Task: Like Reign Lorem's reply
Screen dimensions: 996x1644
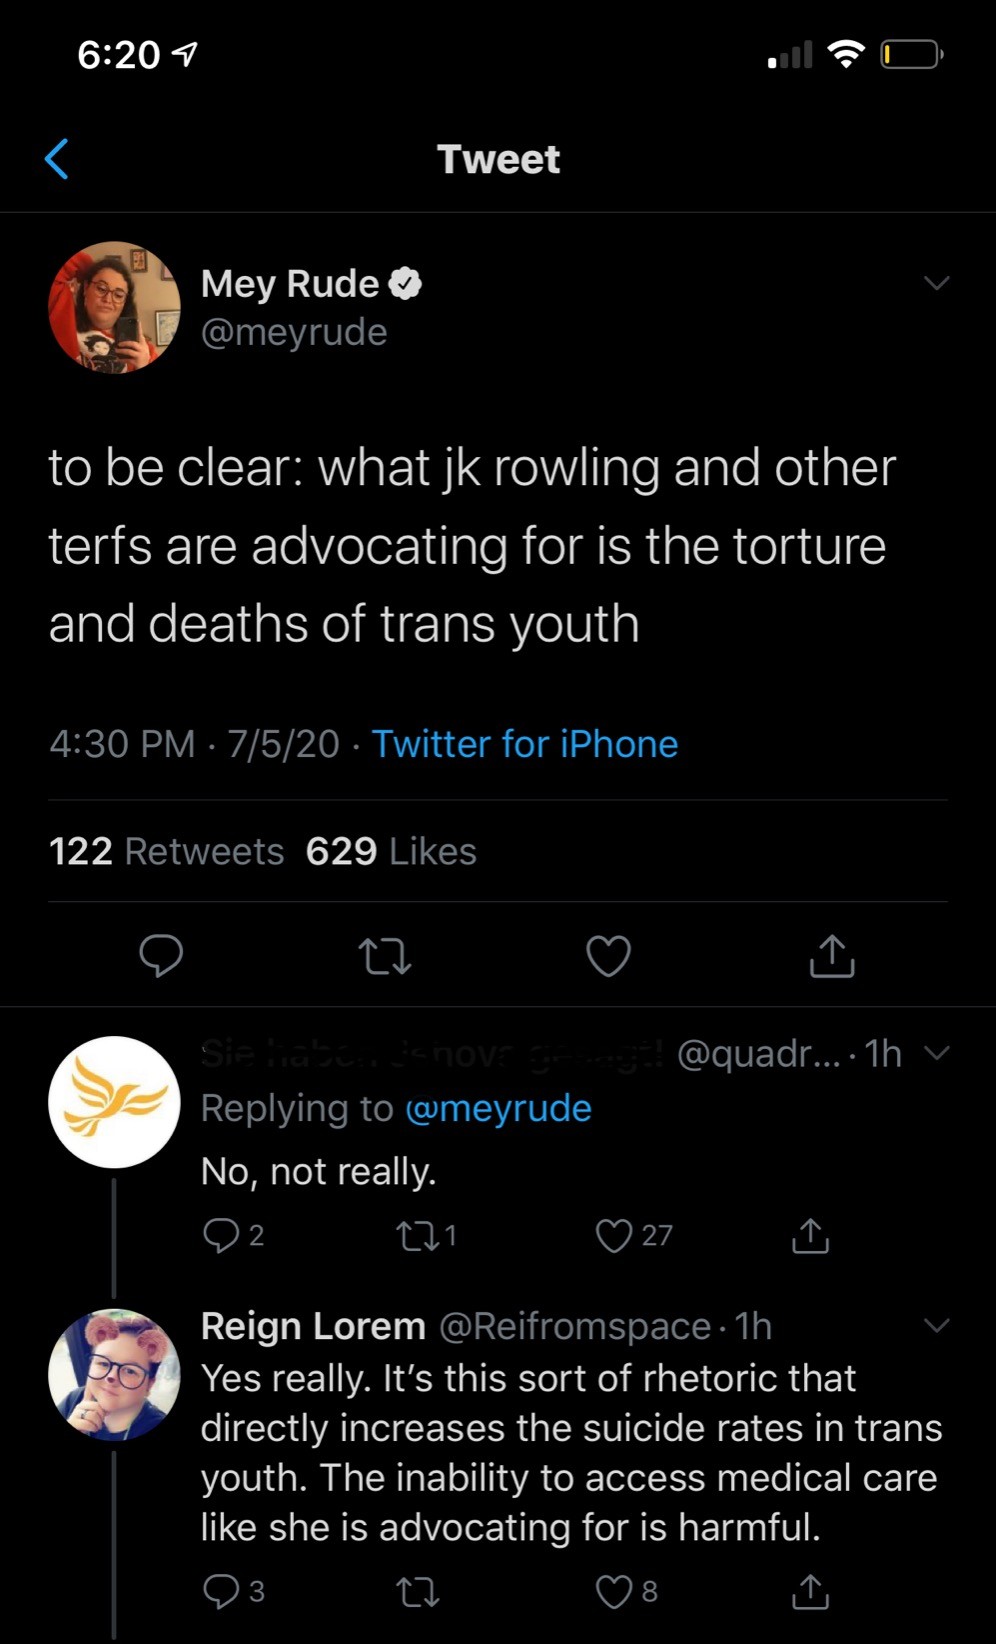Action: pyautogui.click(x=614, y=1591)
